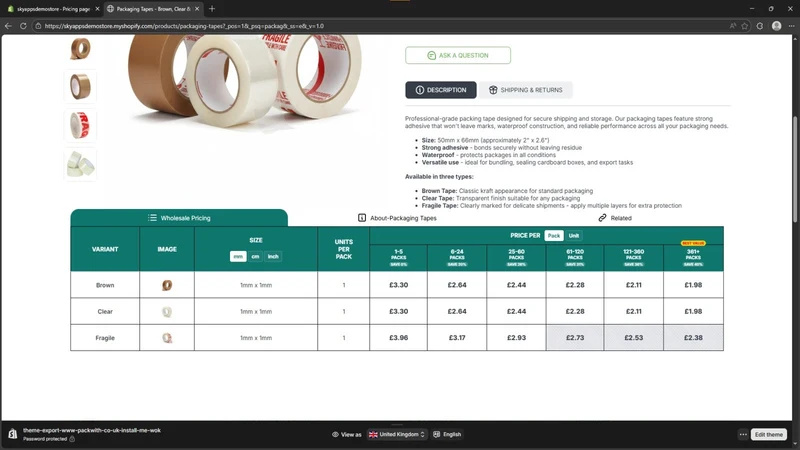
Task: Click the 6-24 packs column header
Action: pos(457,258)
